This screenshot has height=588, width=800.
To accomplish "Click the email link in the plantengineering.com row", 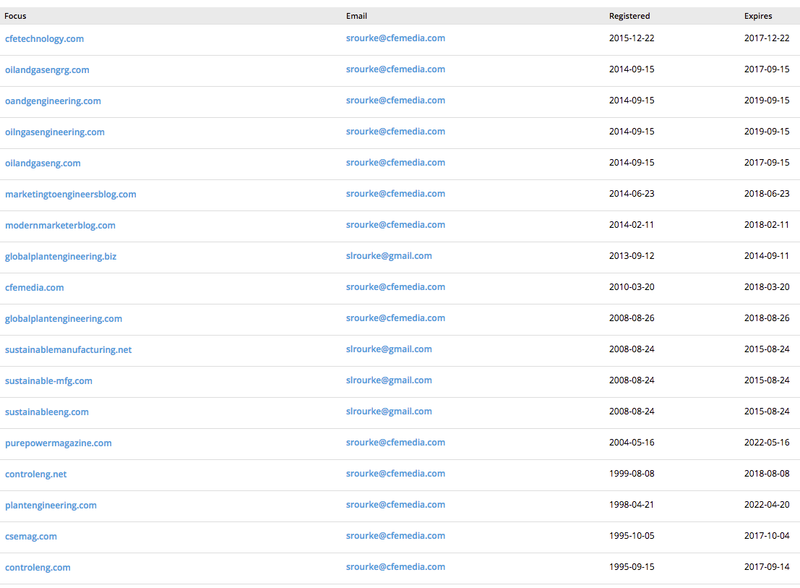I will tap(395, 505).
